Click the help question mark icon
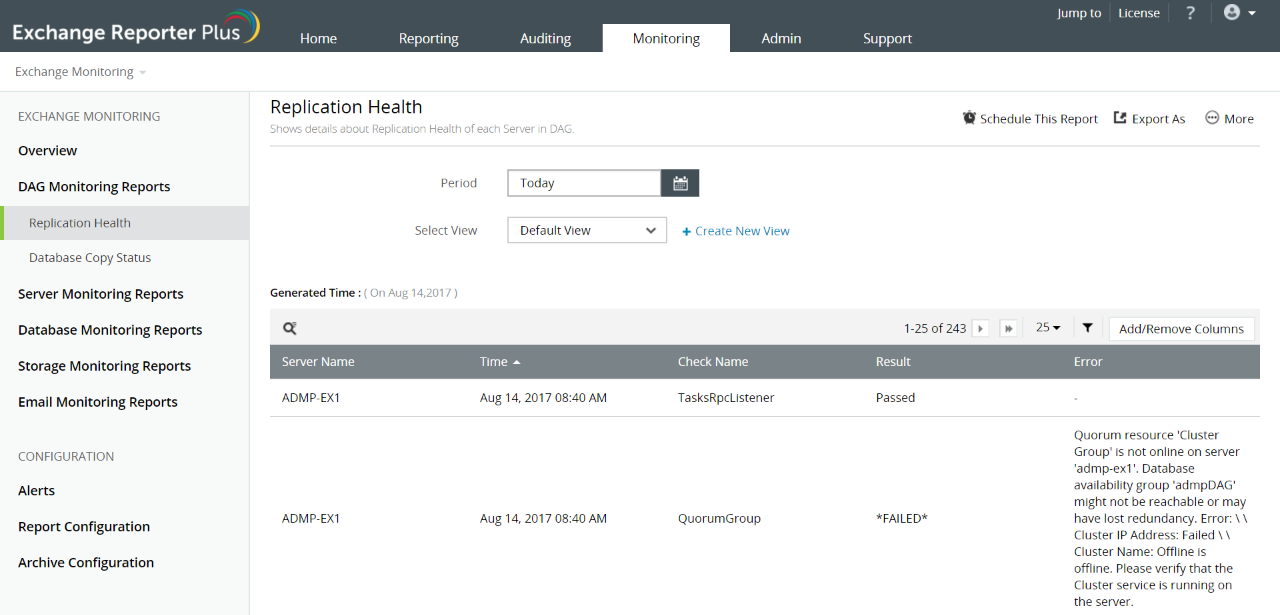 pos(1190,13)
